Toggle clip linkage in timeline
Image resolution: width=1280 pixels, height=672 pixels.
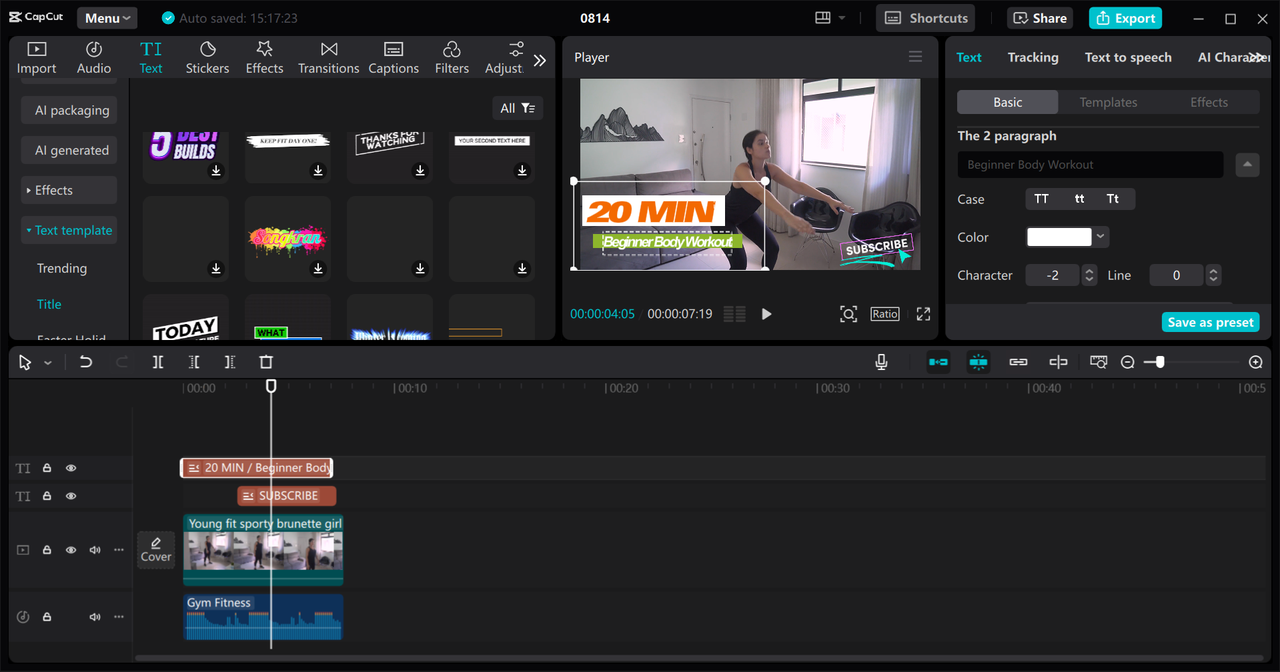1018,362
